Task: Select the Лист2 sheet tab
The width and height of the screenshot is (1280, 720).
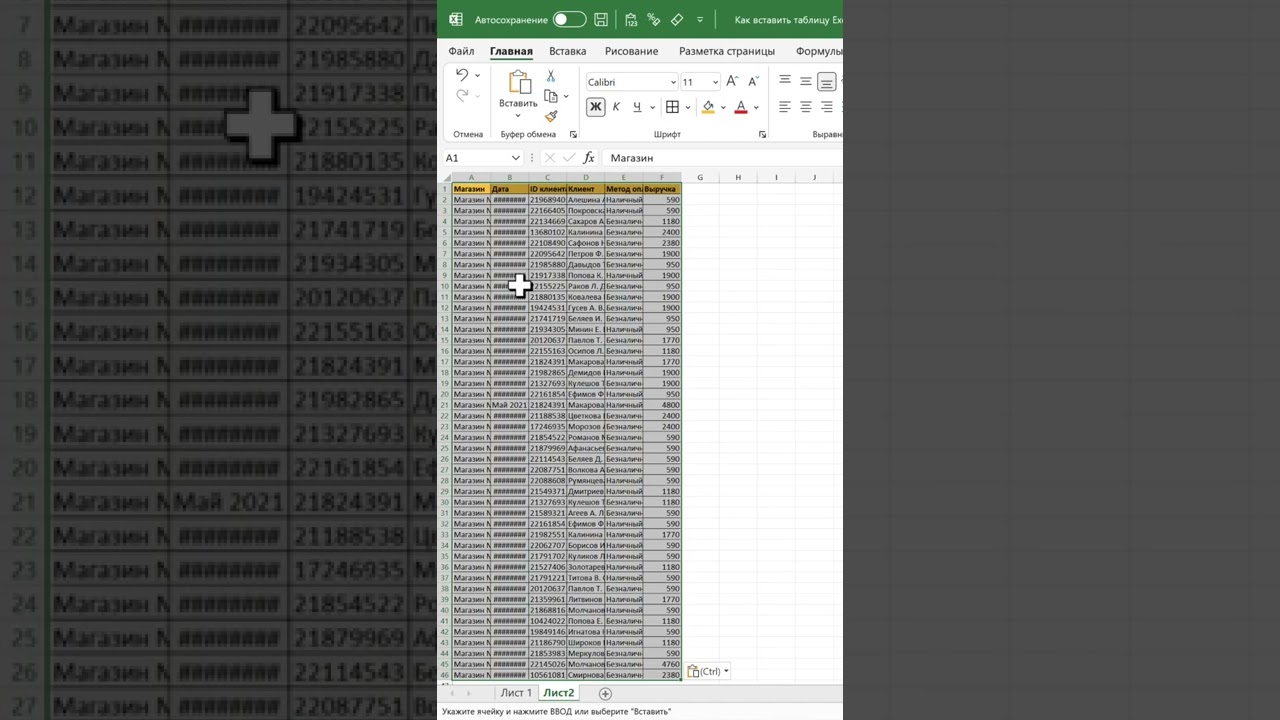Action: (559, 693)
